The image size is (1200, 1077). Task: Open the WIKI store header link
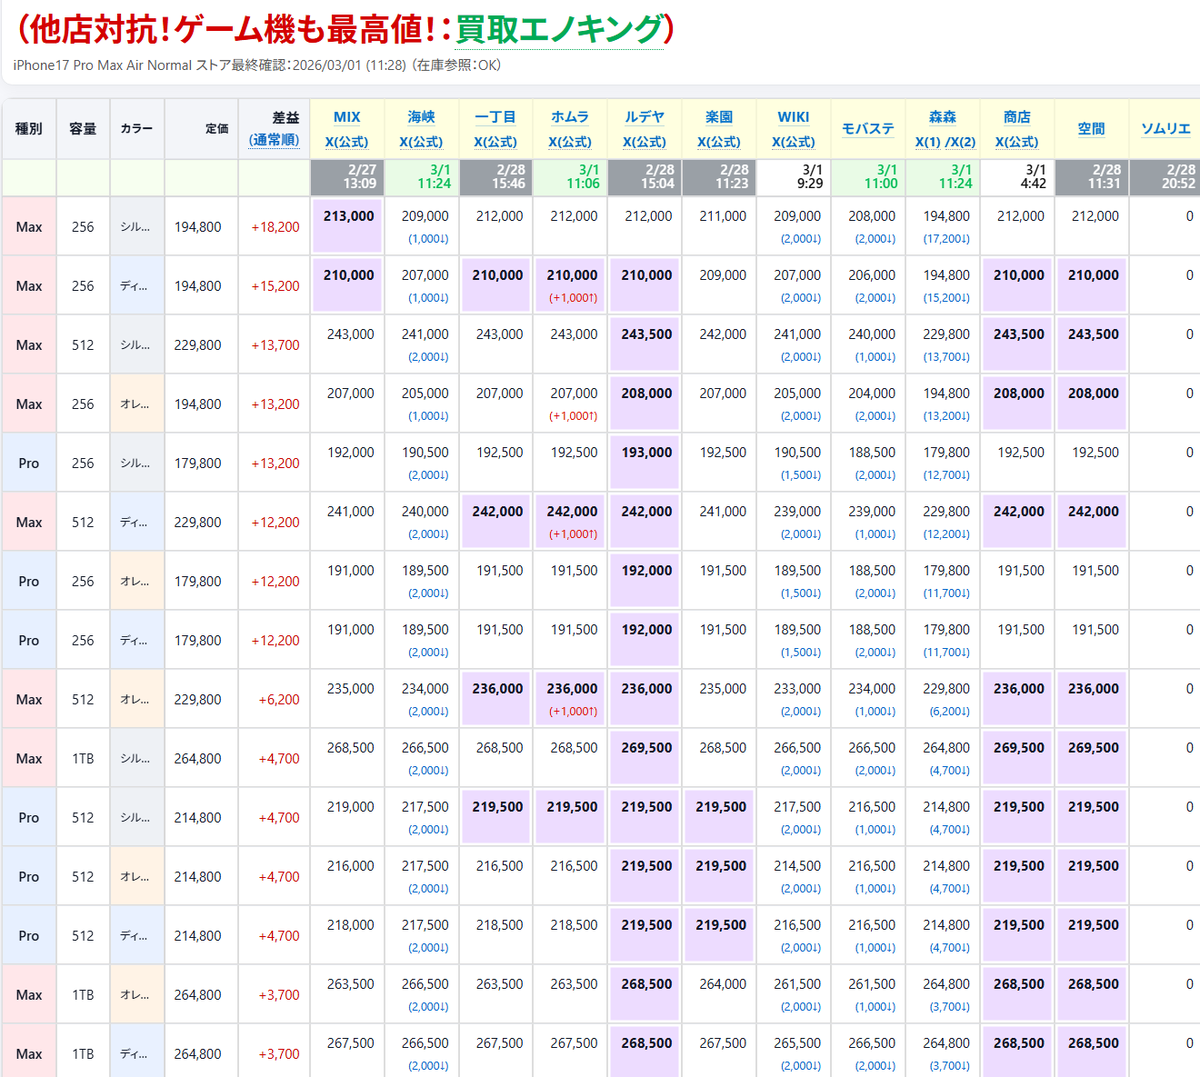click(x=793, y=117)
